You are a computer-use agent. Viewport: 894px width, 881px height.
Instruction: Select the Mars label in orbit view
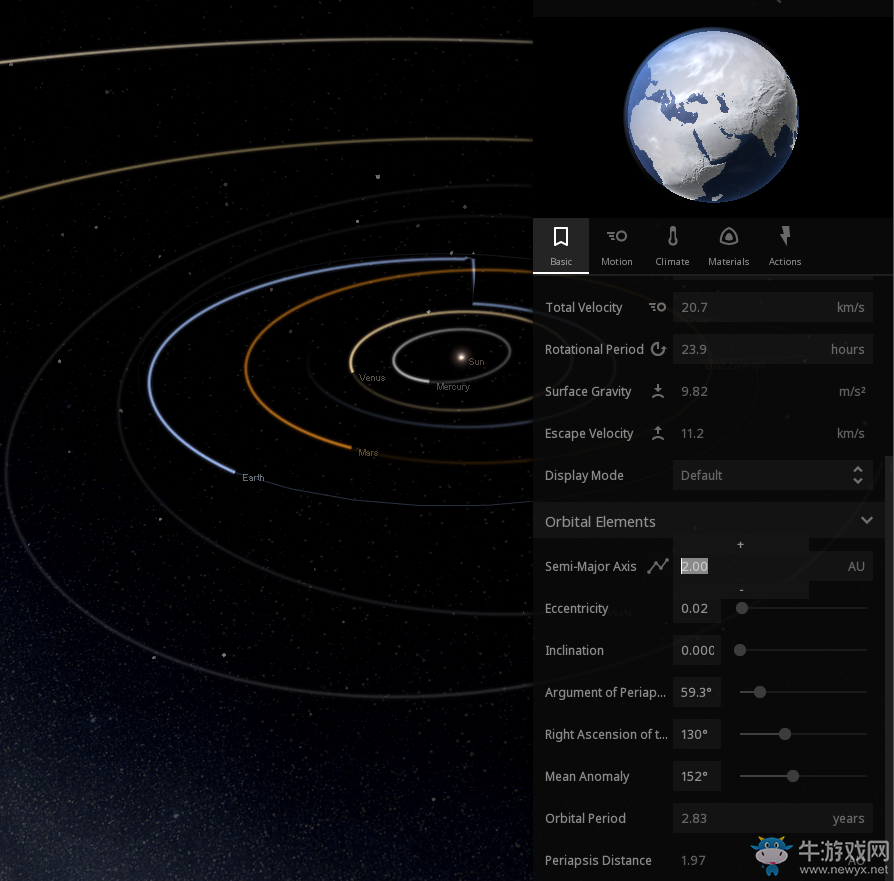pyautogui.click(x=368, y=453)
